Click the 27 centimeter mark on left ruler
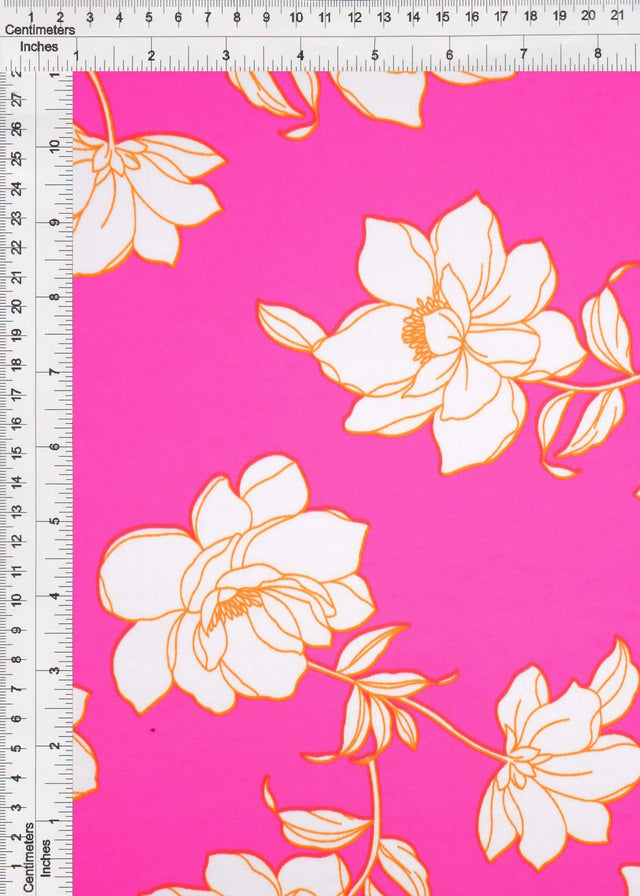Viewport: 640px width, 896px height. [x=17, y=99]
